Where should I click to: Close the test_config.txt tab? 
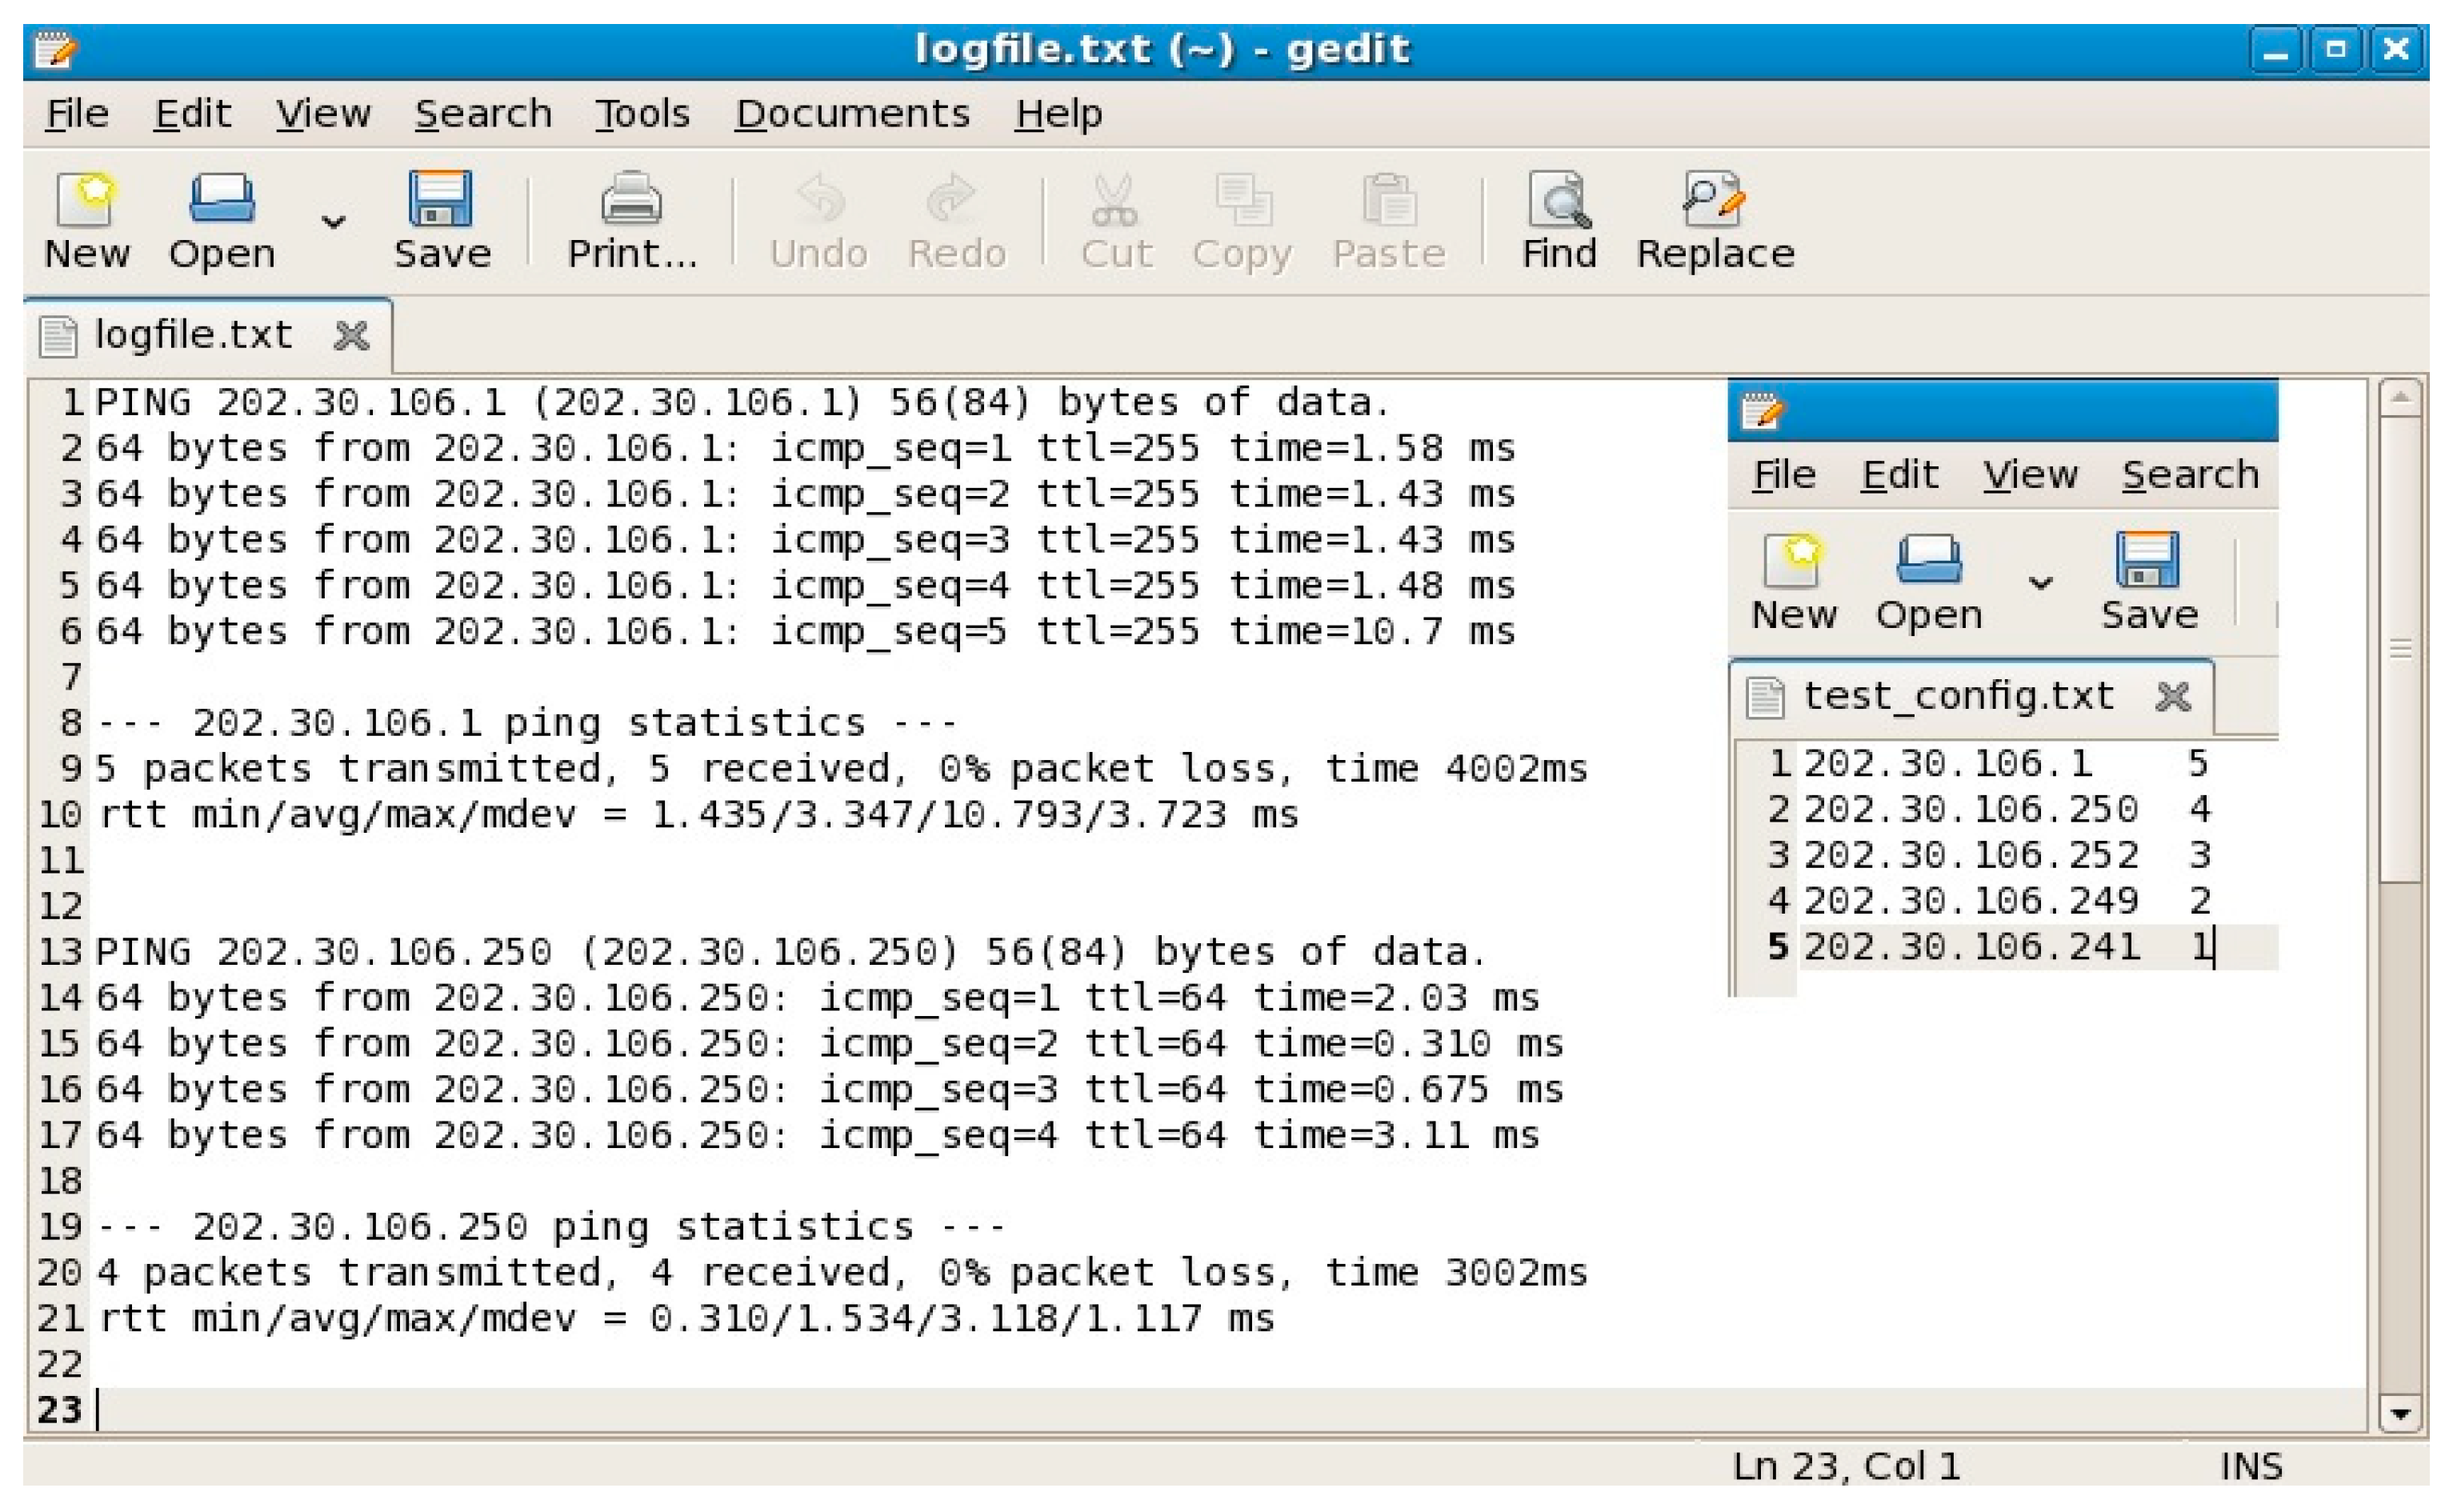(2173, 697)
